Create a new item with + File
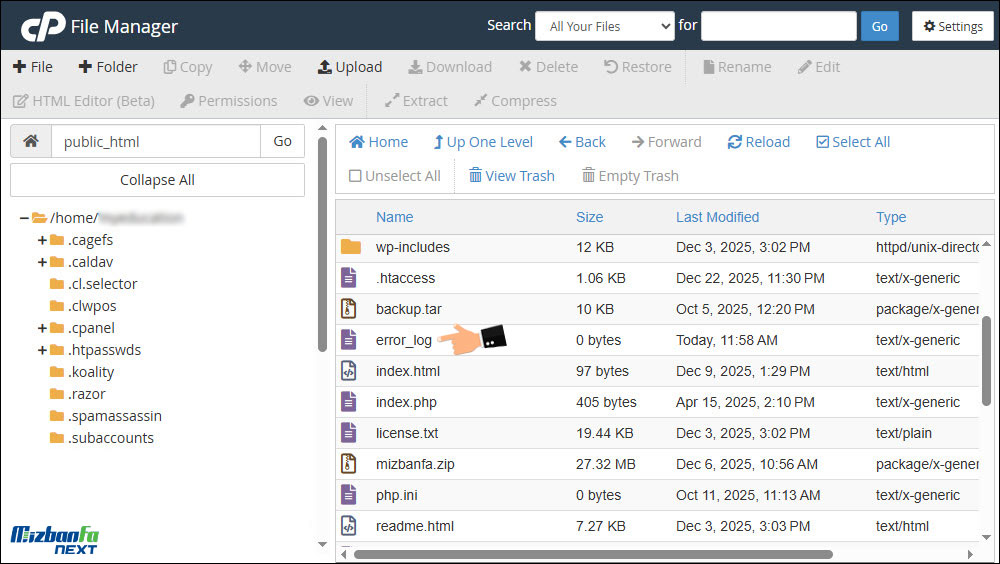 click(32, 67)
